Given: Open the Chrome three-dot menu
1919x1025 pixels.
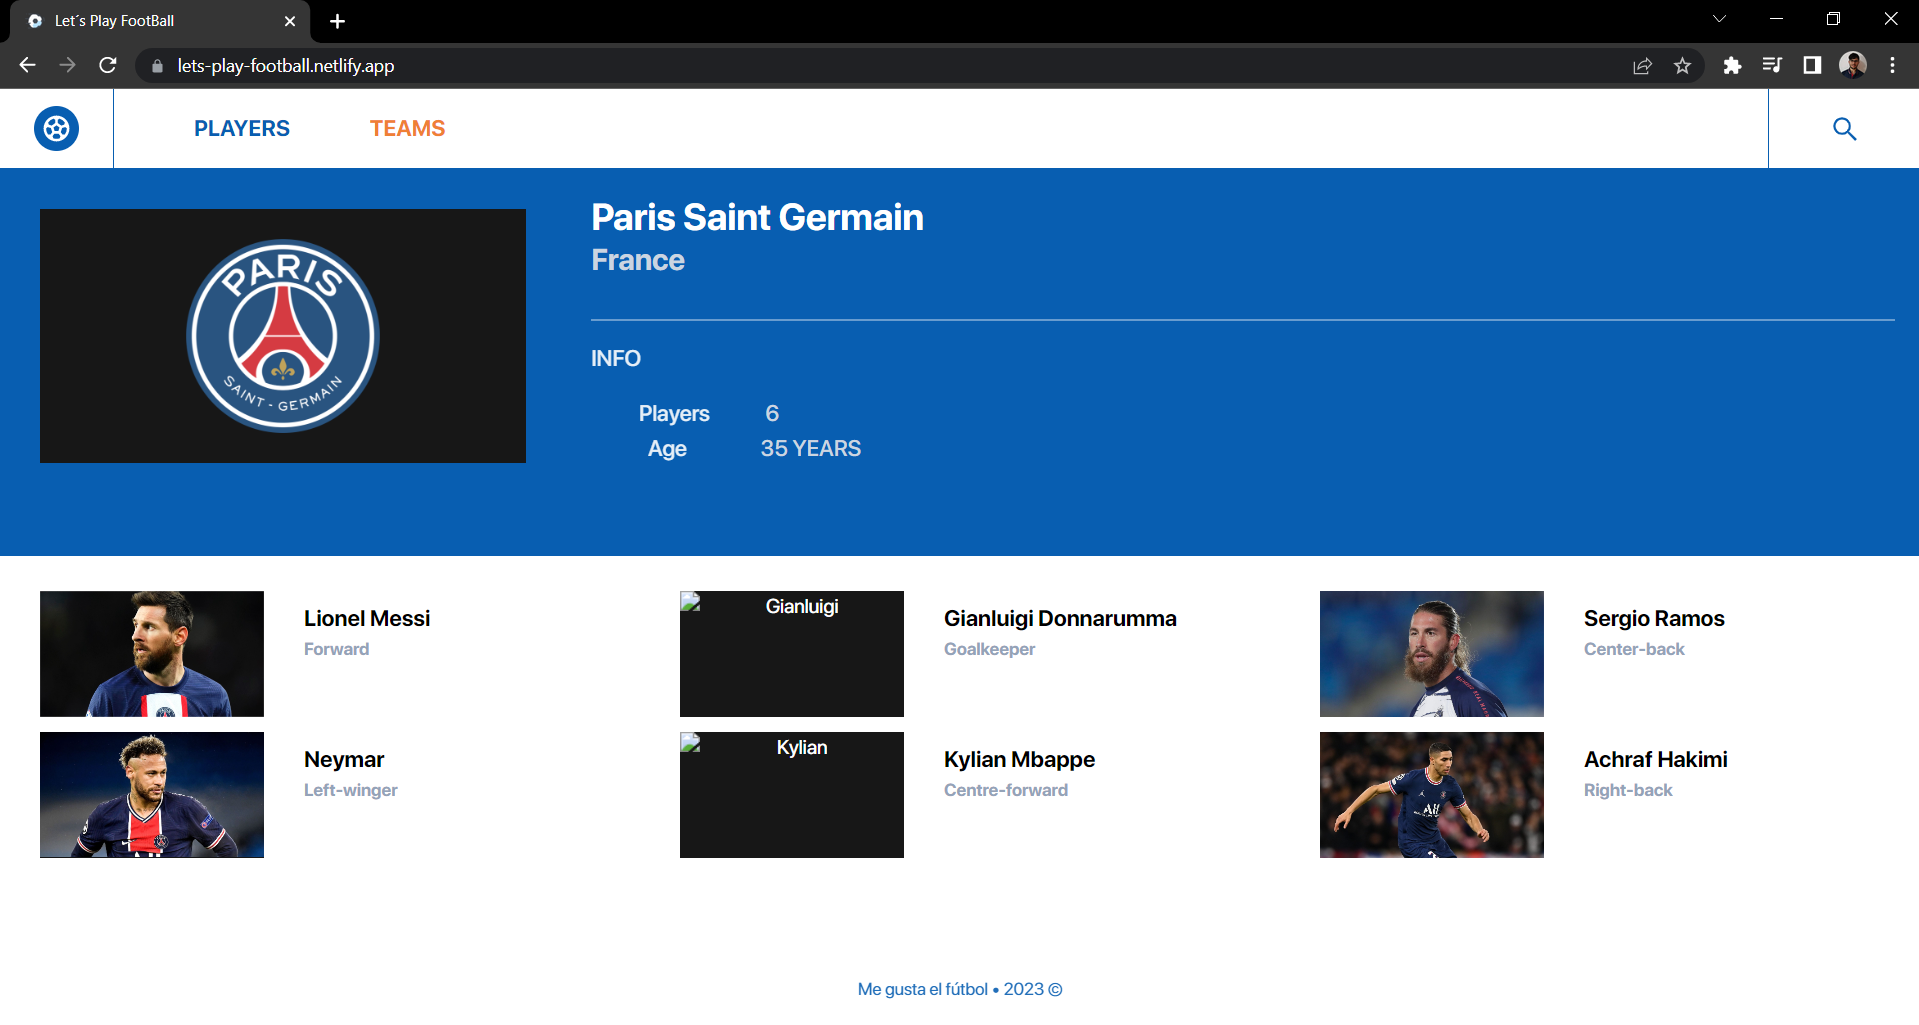Looking at the screenshot, I should (1892, 65).
